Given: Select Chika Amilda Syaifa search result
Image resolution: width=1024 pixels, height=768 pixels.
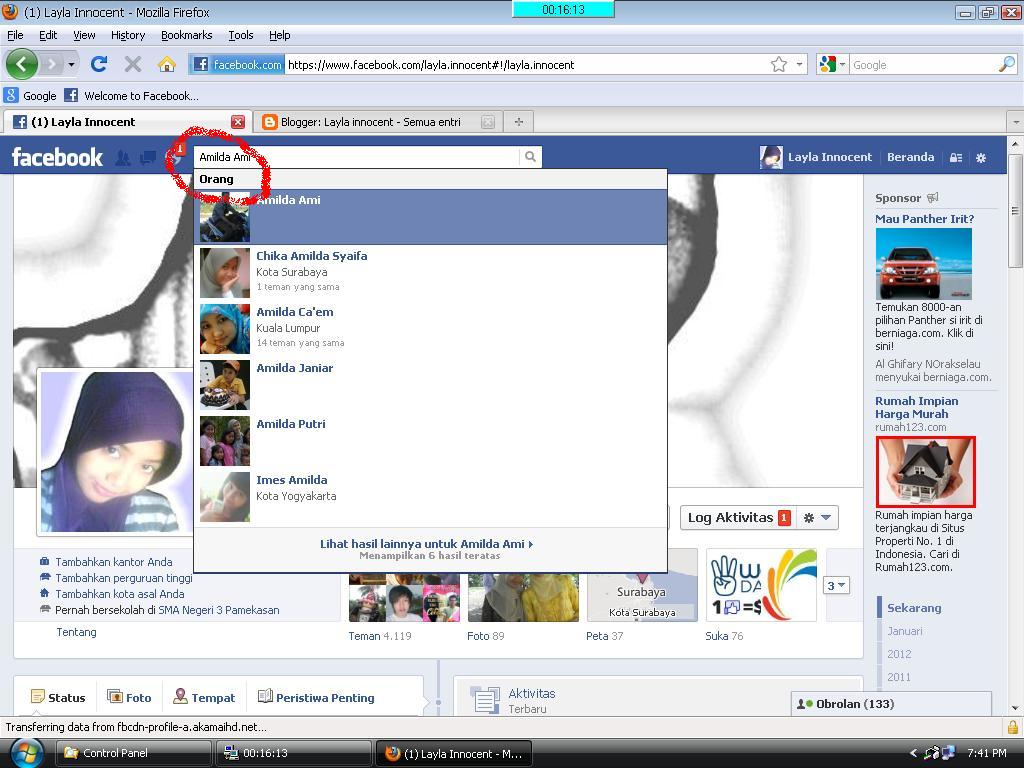Looking at the screenshot, I should [x=431, y=273].
